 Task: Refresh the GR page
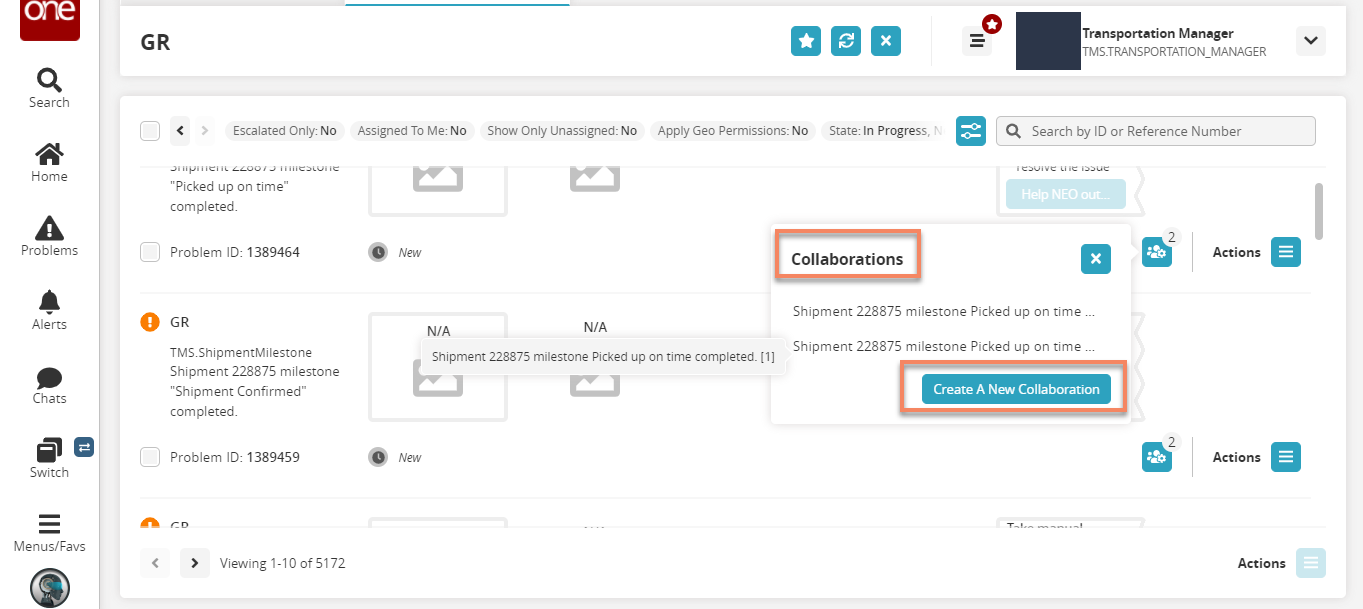pyautogui.click(x=846, y=41)
